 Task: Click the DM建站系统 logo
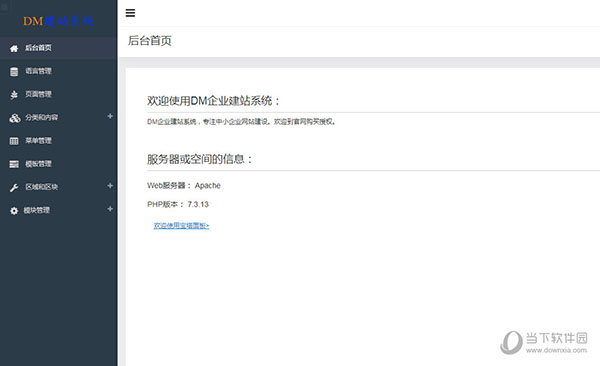pyautogui.click(x=58, y=21)
